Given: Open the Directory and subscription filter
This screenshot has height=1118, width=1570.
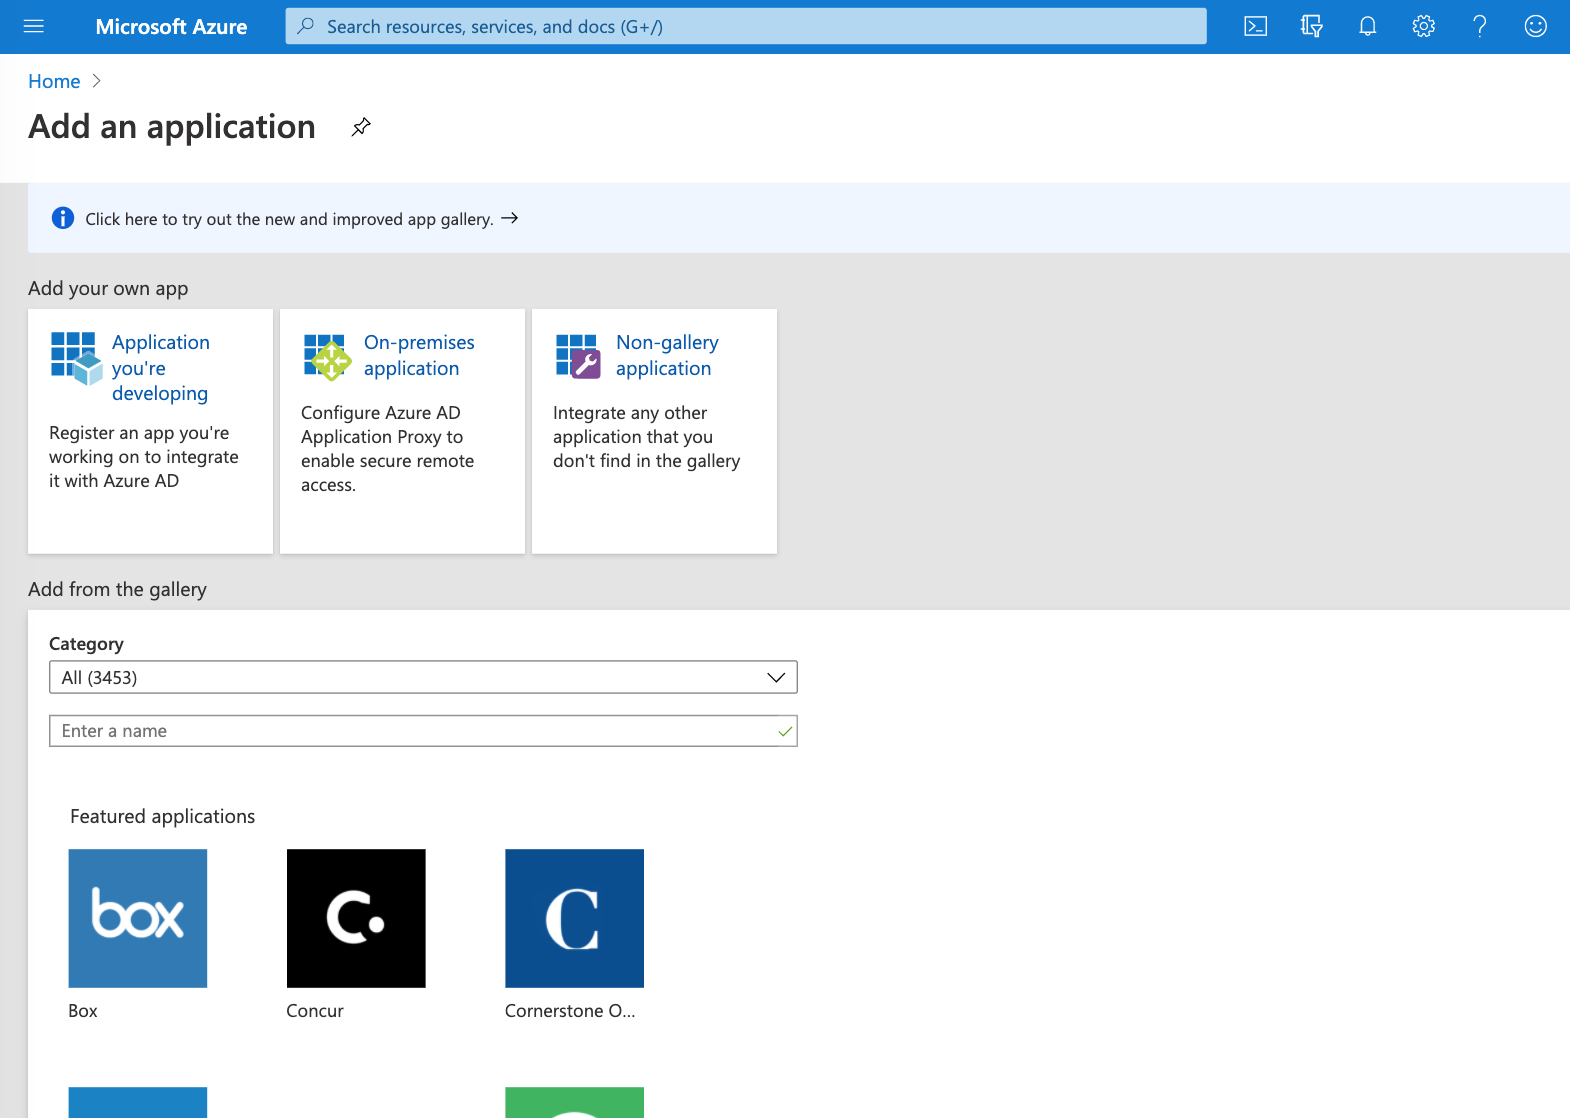Looking at the screenshot, I should pyautogui.click(x=1311, y=27).
